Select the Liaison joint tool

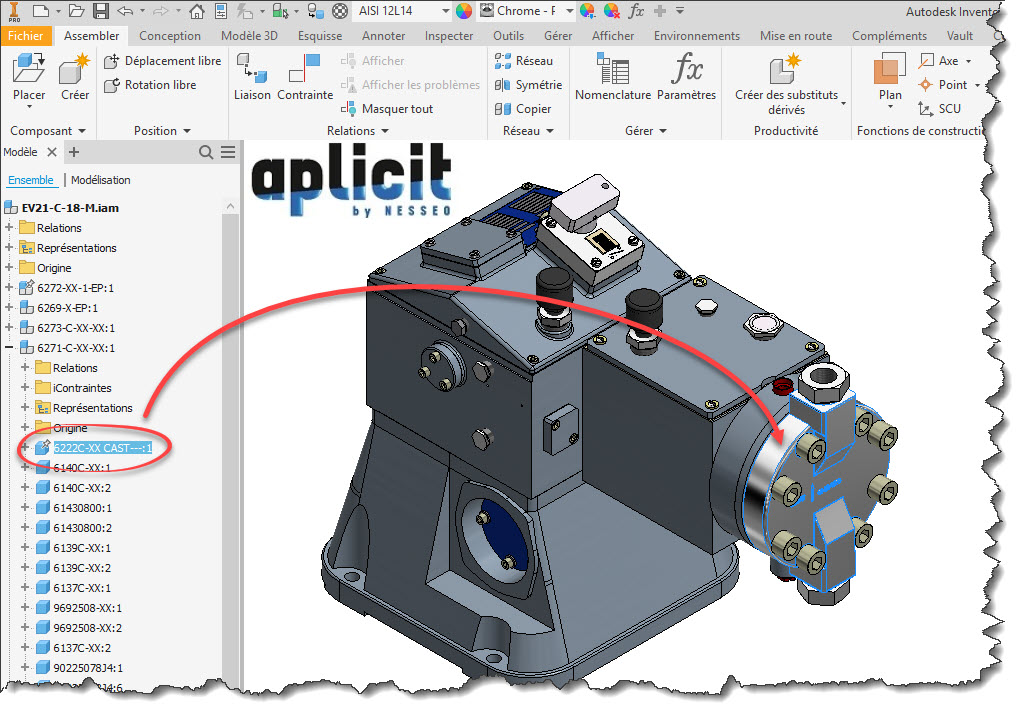252,76
